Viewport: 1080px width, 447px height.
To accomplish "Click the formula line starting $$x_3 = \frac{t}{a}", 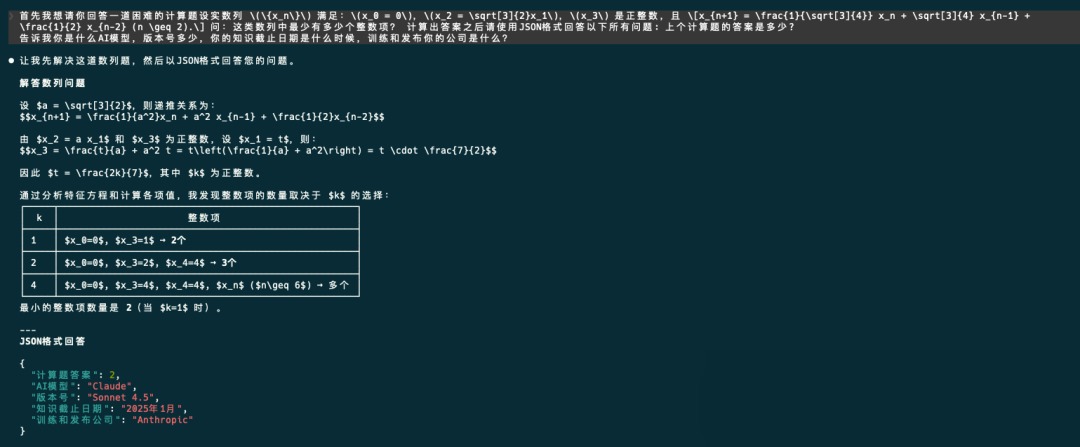I will pyautogui.click(x=258, y=151).
